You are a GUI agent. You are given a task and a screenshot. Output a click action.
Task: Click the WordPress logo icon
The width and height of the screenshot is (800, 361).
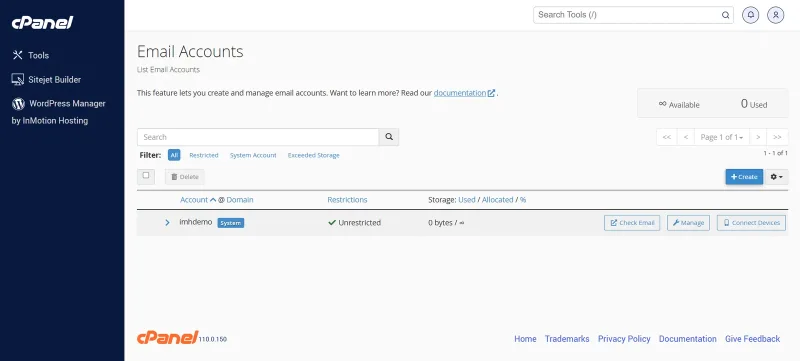pos(18,104)
